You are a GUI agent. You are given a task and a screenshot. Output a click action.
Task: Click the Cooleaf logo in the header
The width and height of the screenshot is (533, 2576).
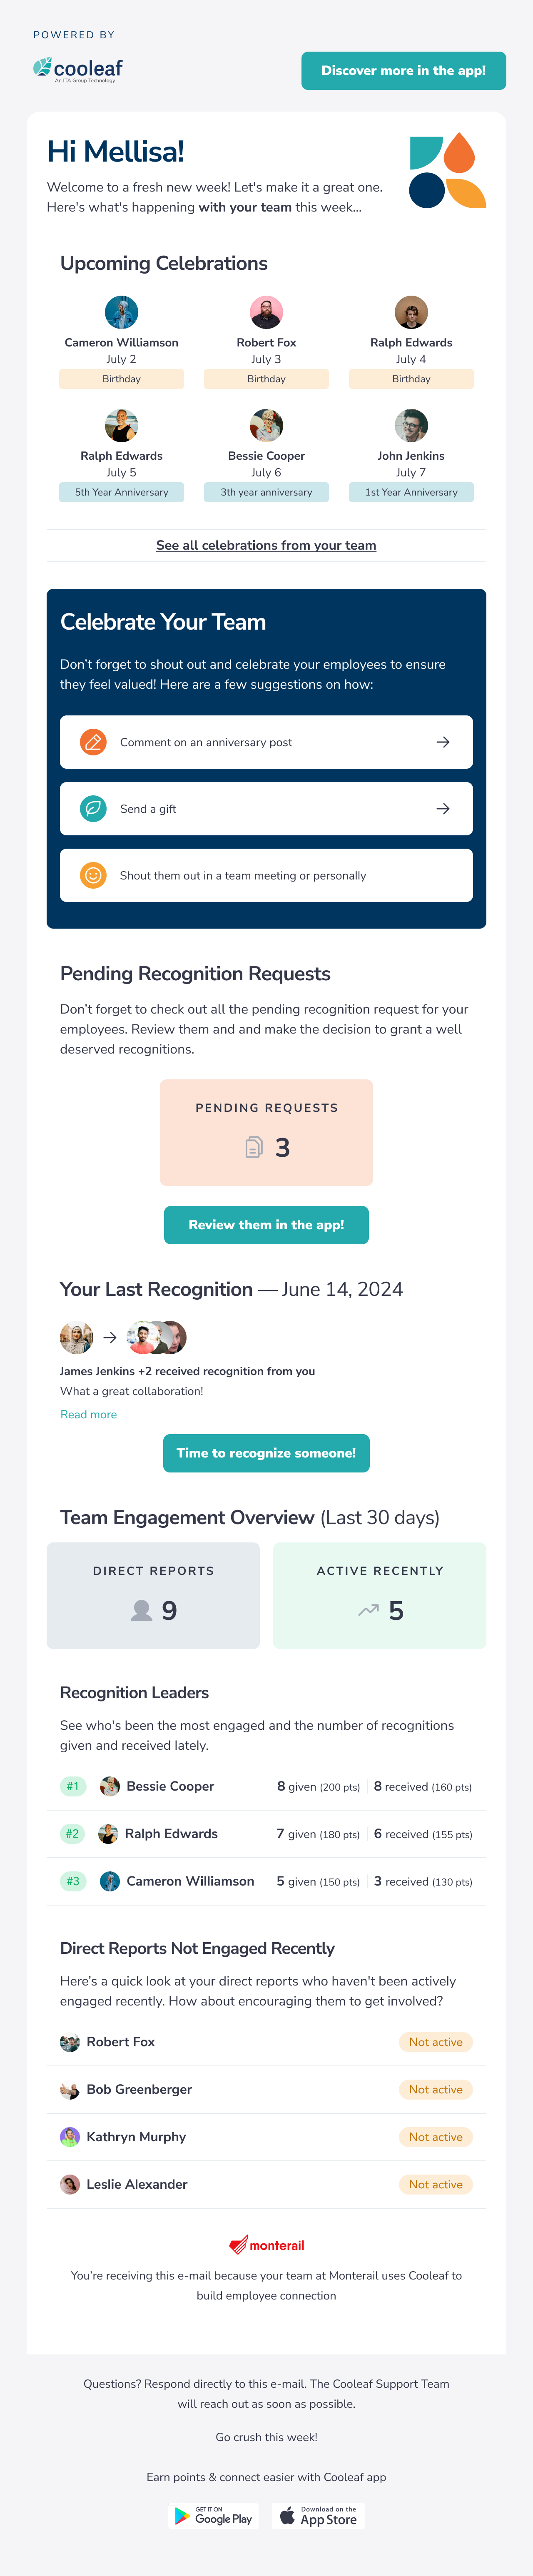click(x=78, y=69)
